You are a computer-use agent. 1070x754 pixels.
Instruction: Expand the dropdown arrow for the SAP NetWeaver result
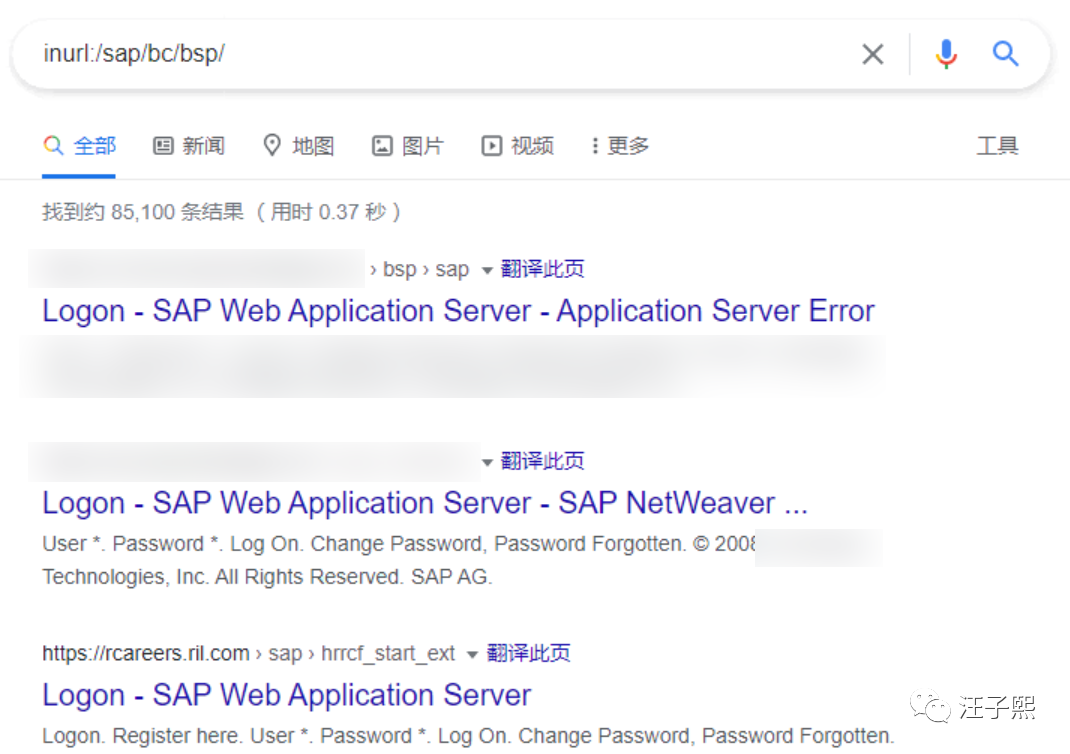(487, 463)
